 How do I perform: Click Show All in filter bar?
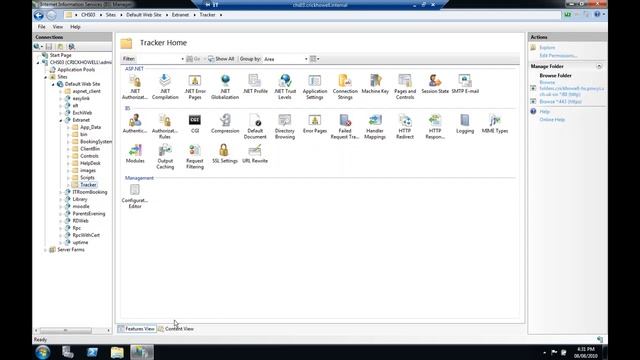pyautogui.click(x=221, y=59)
